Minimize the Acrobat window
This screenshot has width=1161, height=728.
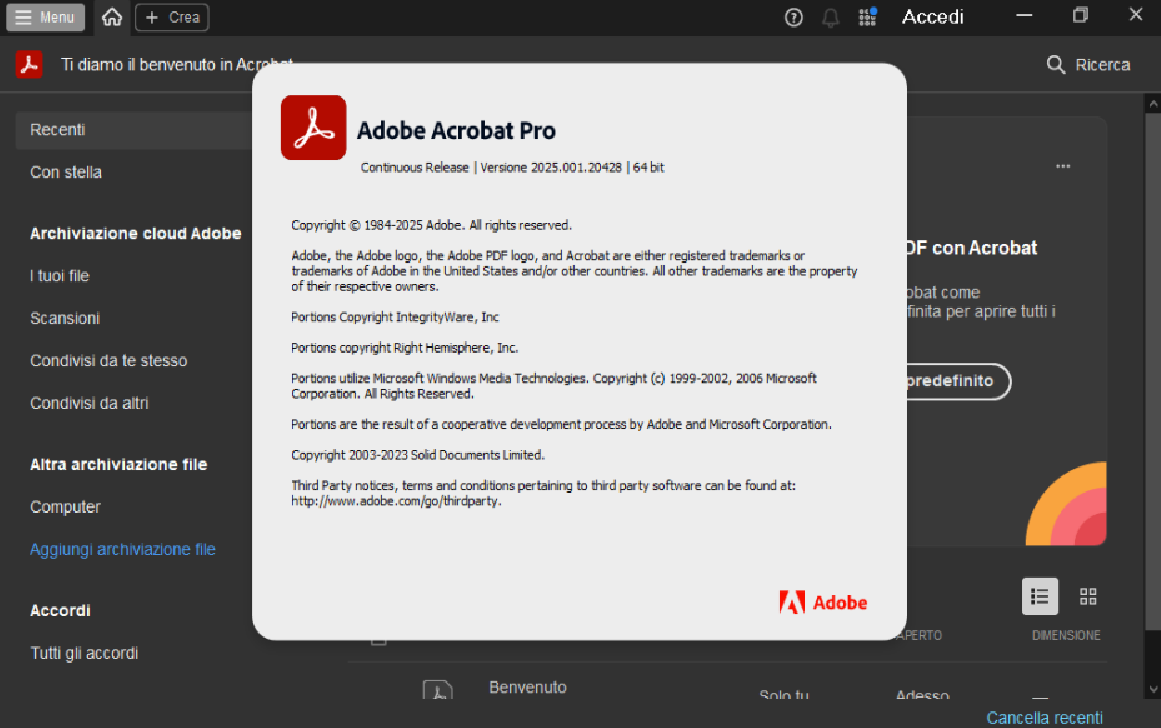(1024, 16)
